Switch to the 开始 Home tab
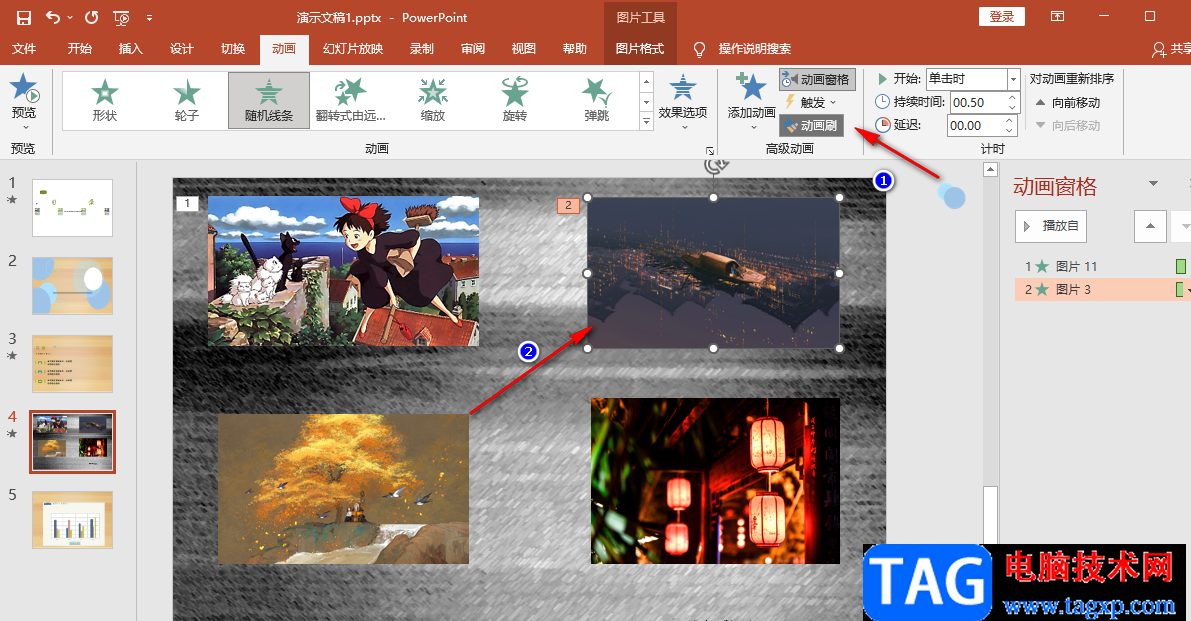The height and width of the screenshot is (621, 1191). tap(80, 49)
